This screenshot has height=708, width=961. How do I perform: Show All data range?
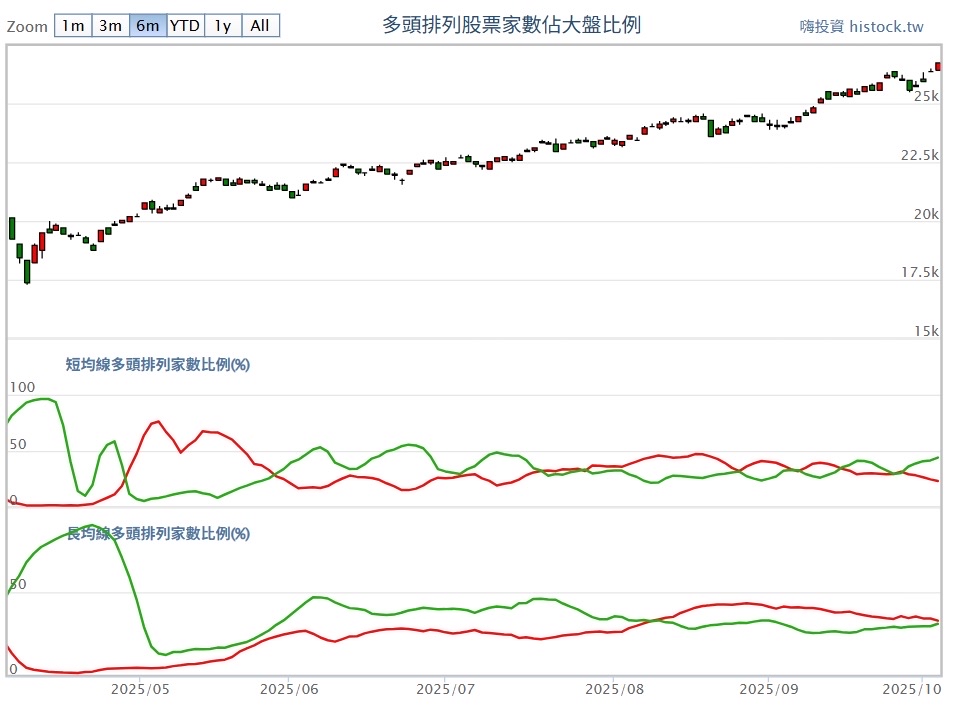[x=260, y=26]
